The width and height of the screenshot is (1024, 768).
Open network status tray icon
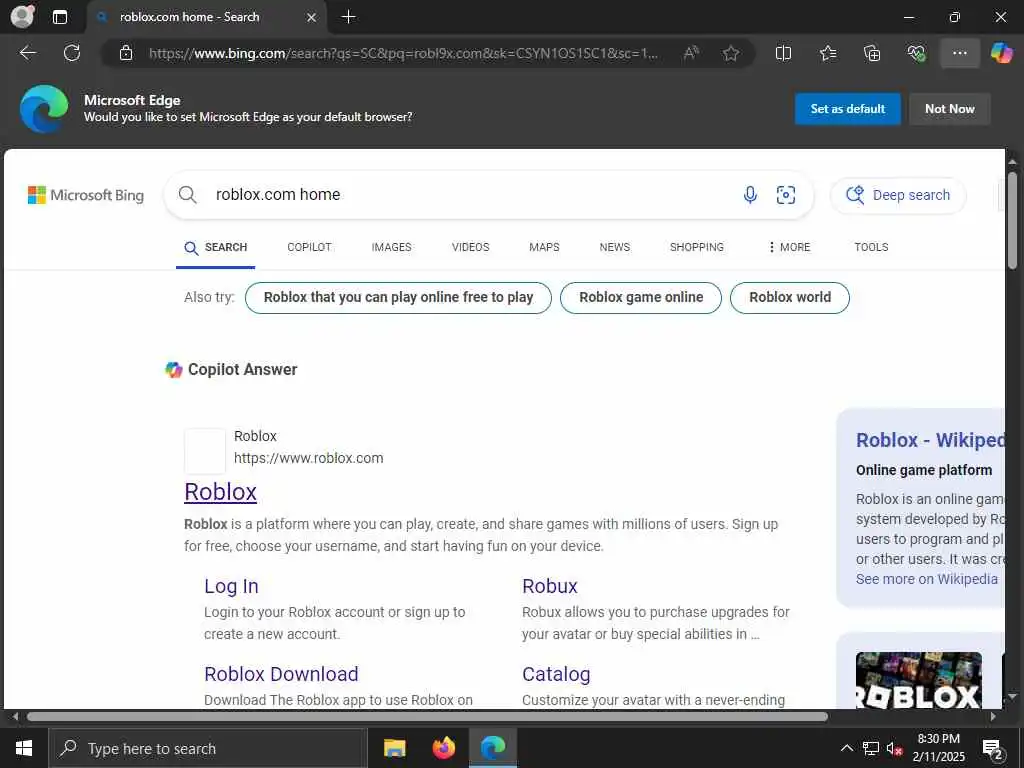click(871, 748)
